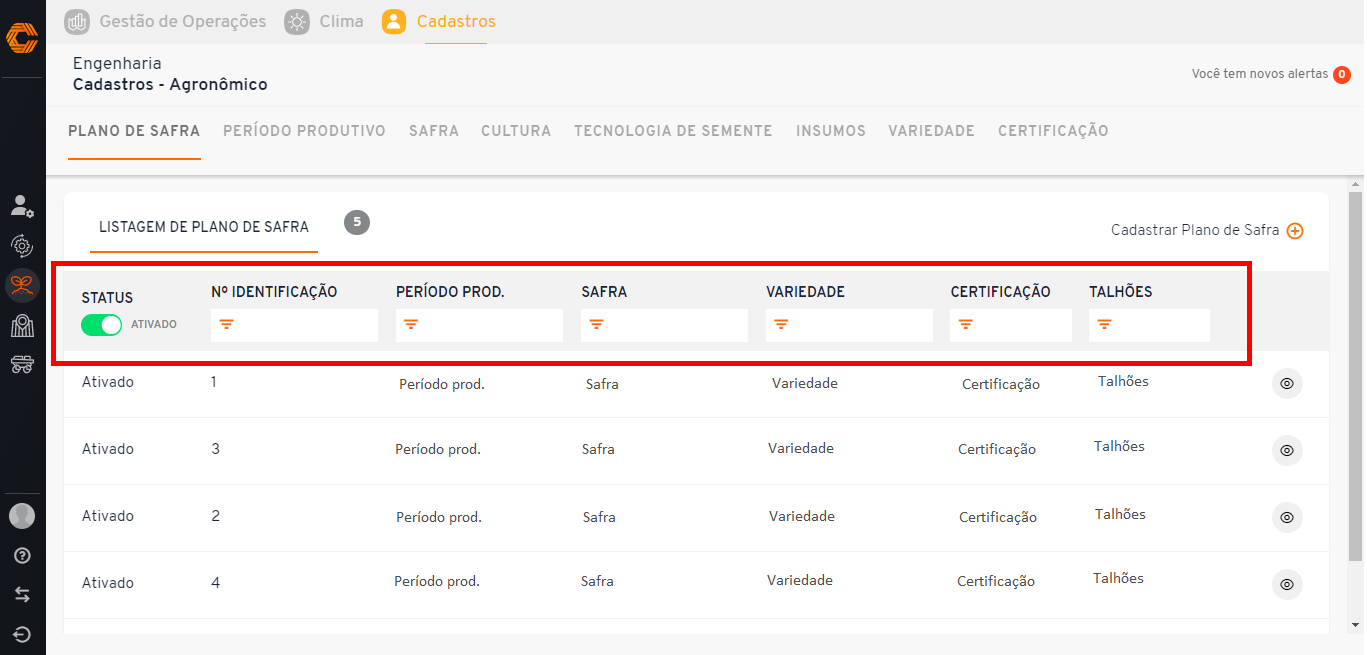Click the Cadastrar Plano de Safra link
1367x655 pixels.
coord(1195,230)
